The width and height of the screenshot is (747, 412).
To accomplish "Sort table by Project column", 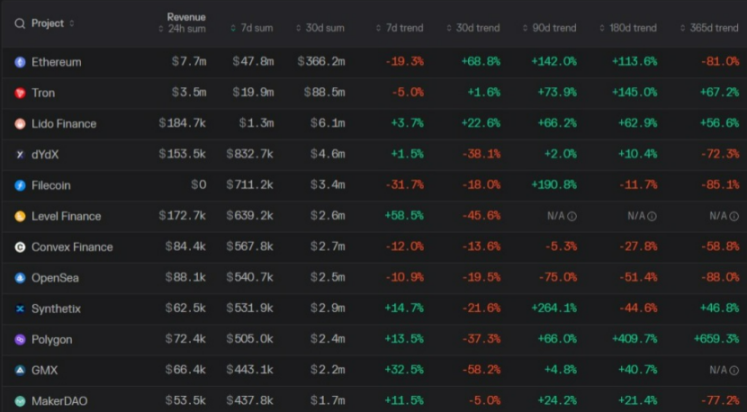I will pyautogui.click(x=52, y=23).
